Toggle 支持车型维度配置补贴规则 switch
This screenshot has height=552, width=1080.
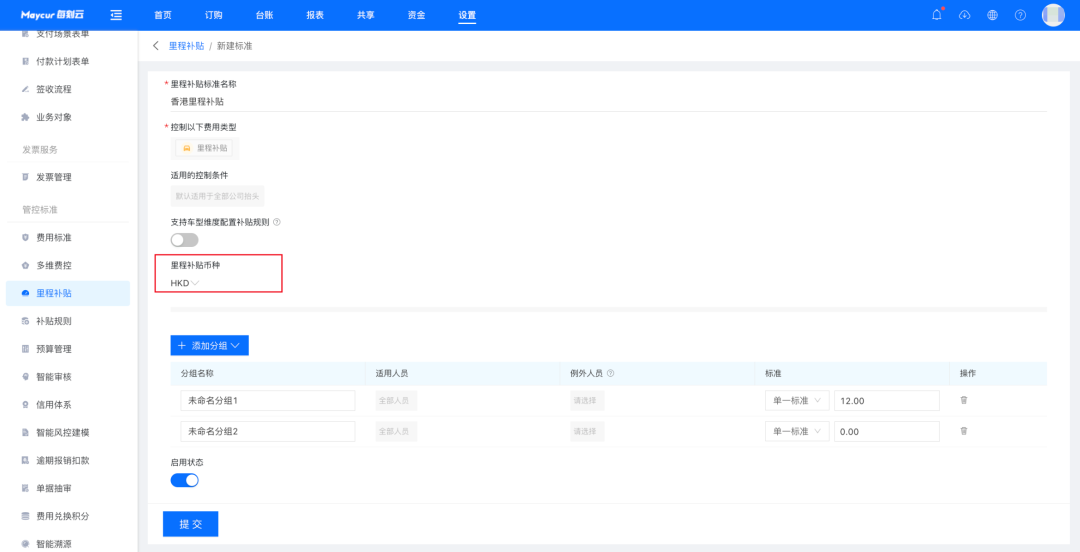[x=184, y=240]
